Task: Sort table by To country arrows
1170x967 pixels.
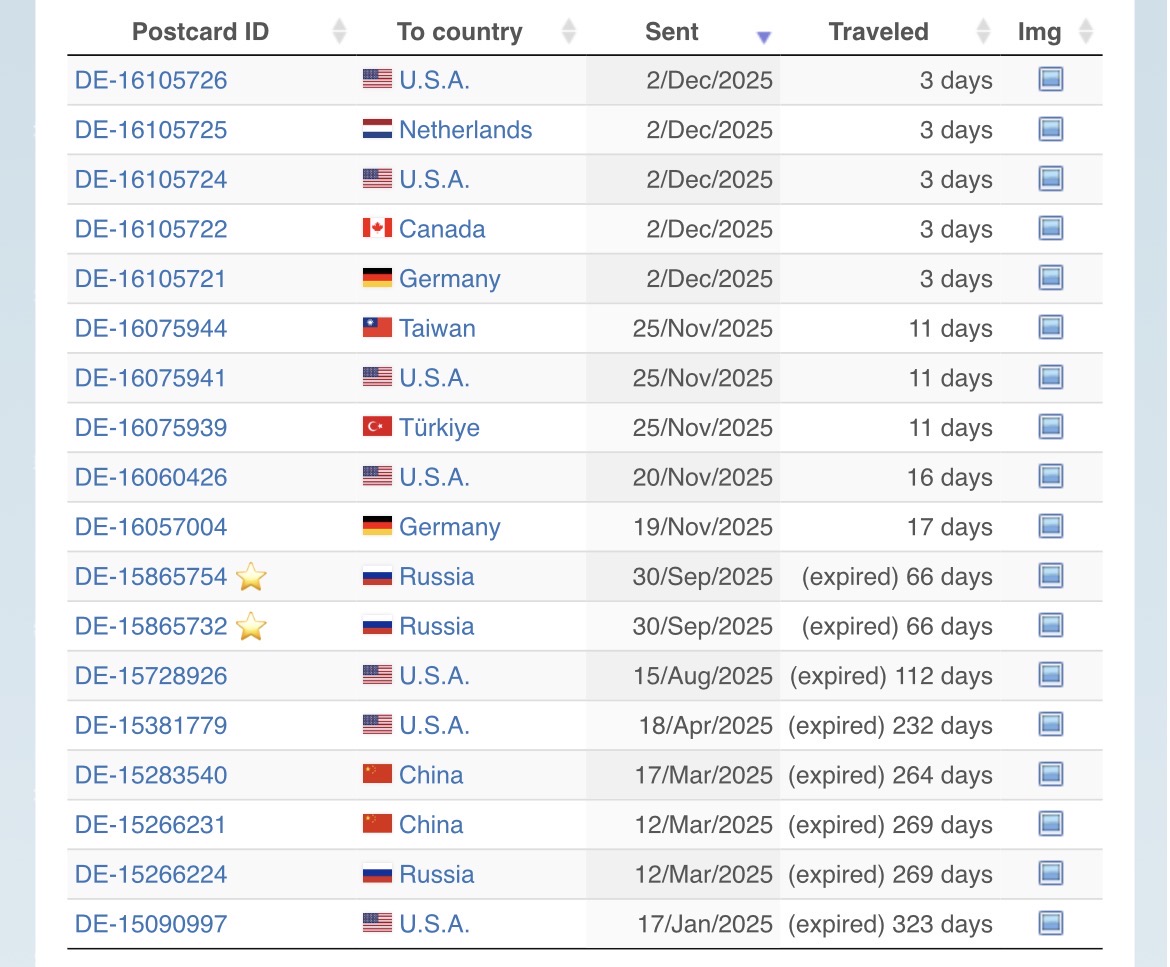Action: pos(568,32)
